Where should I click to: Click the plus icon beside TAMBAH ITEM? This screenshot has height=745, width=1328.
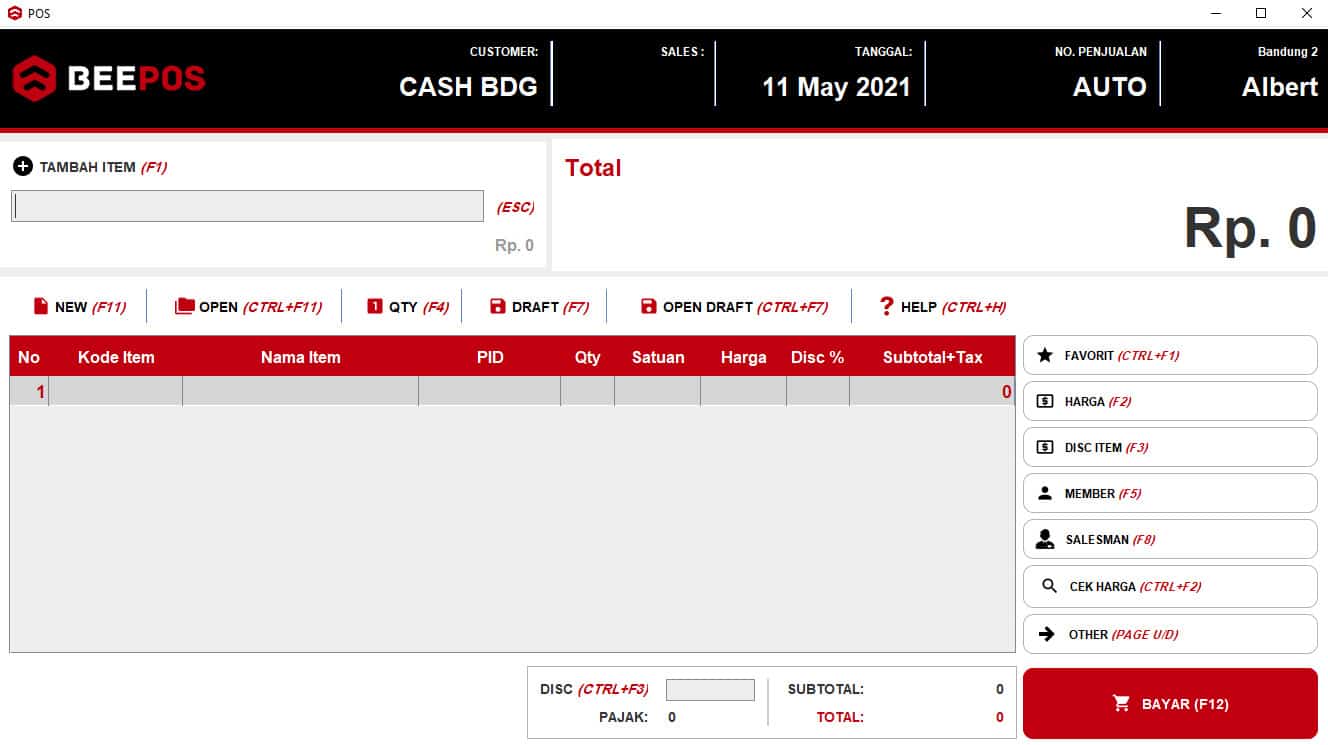click(x=23, y=167)
